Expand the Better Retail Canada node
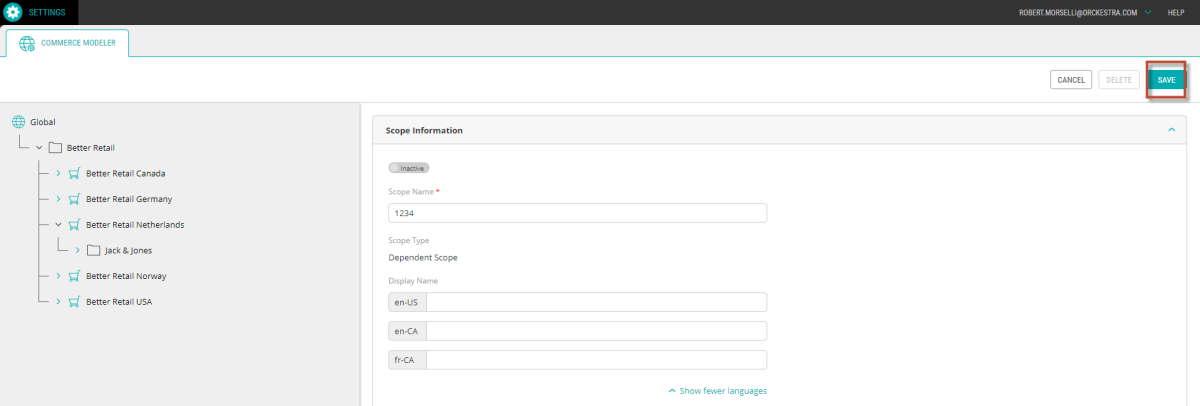This screenshot has height=406, width=1200. (58, 173)
